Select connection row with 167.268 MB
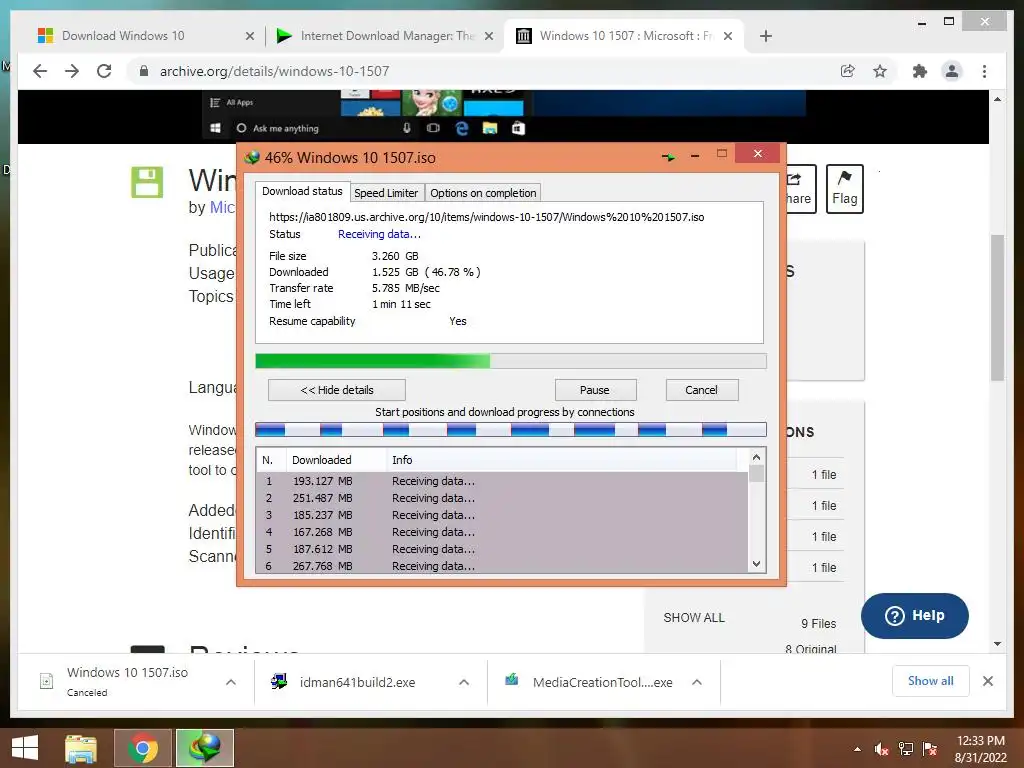This screenshot has width=1024, height=768. (502, 532)
